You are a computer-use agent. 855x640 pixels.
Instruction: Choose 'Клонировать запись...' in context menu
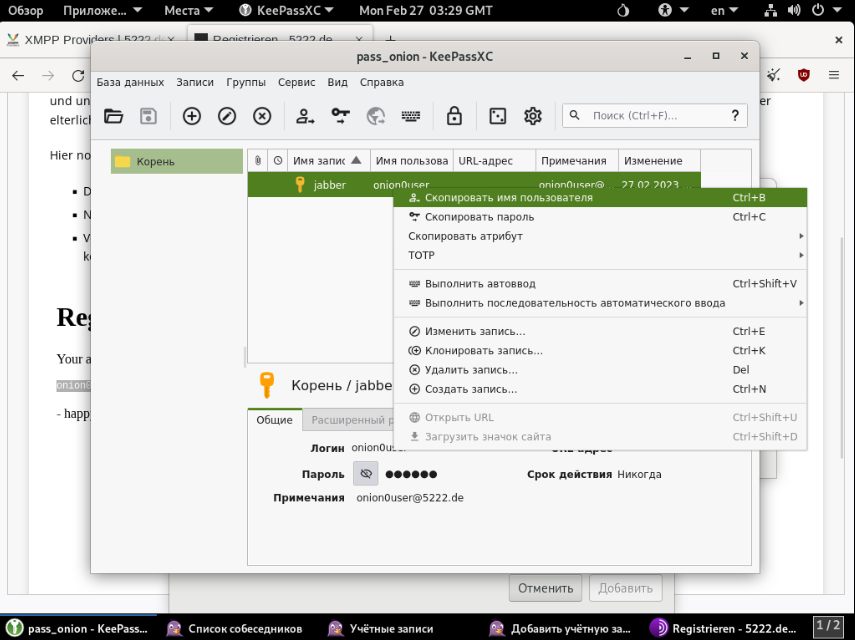483,351
